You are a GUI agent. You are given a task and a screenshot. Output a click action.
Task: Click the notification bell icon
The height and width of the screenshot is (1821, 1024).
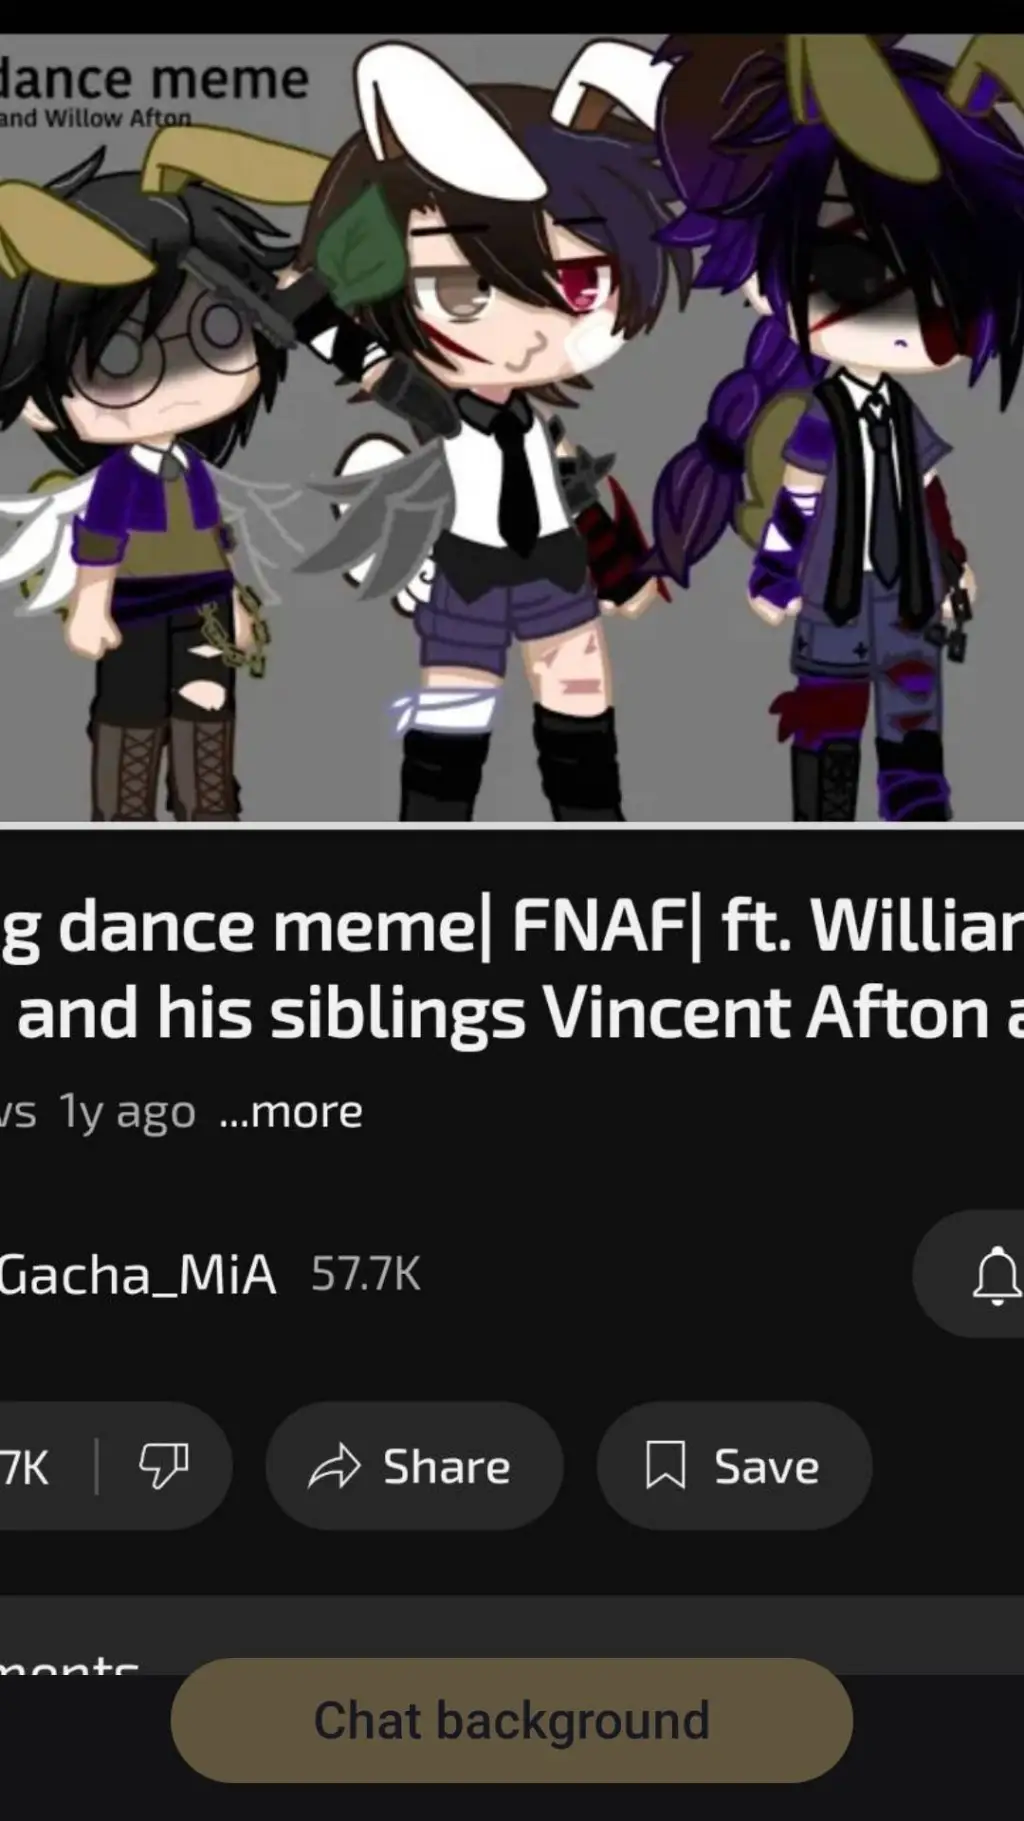[x=997, y=1274]
